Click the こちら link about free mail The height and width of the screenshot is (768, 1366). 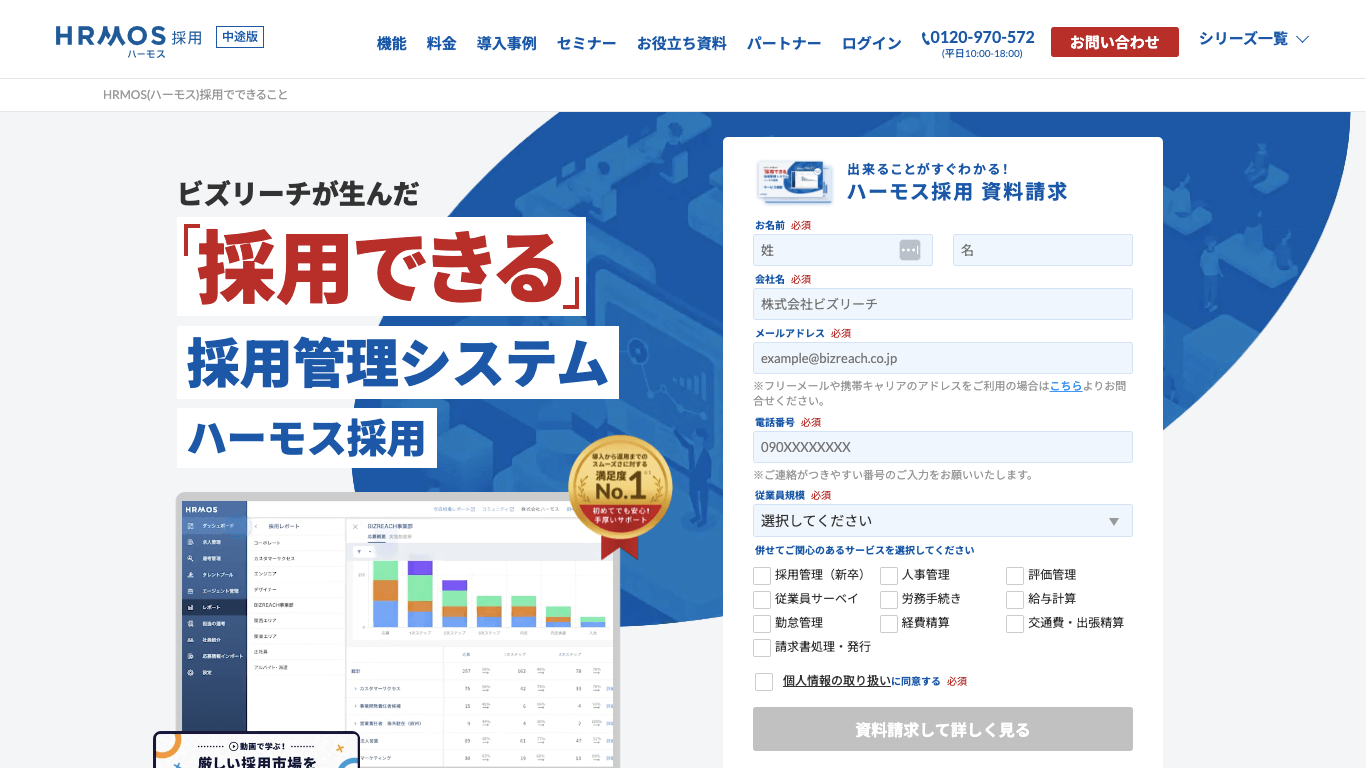1065,385
